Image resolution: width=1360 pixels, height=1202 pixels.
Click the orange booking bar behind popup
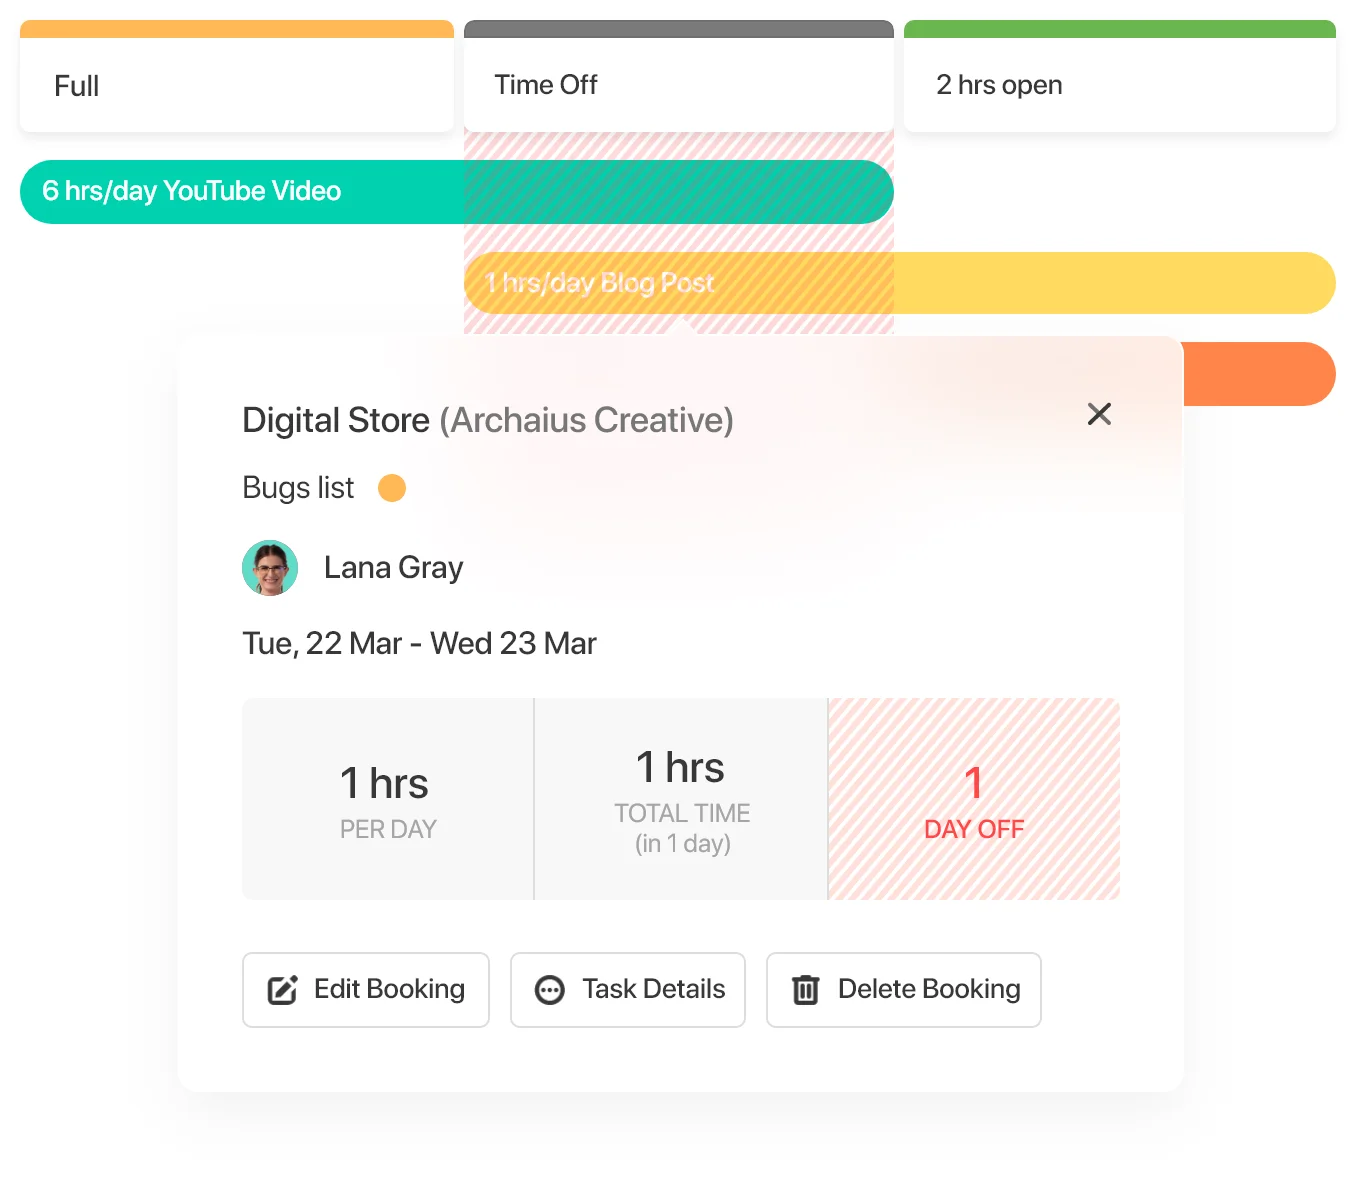(x=1259, y=374)
